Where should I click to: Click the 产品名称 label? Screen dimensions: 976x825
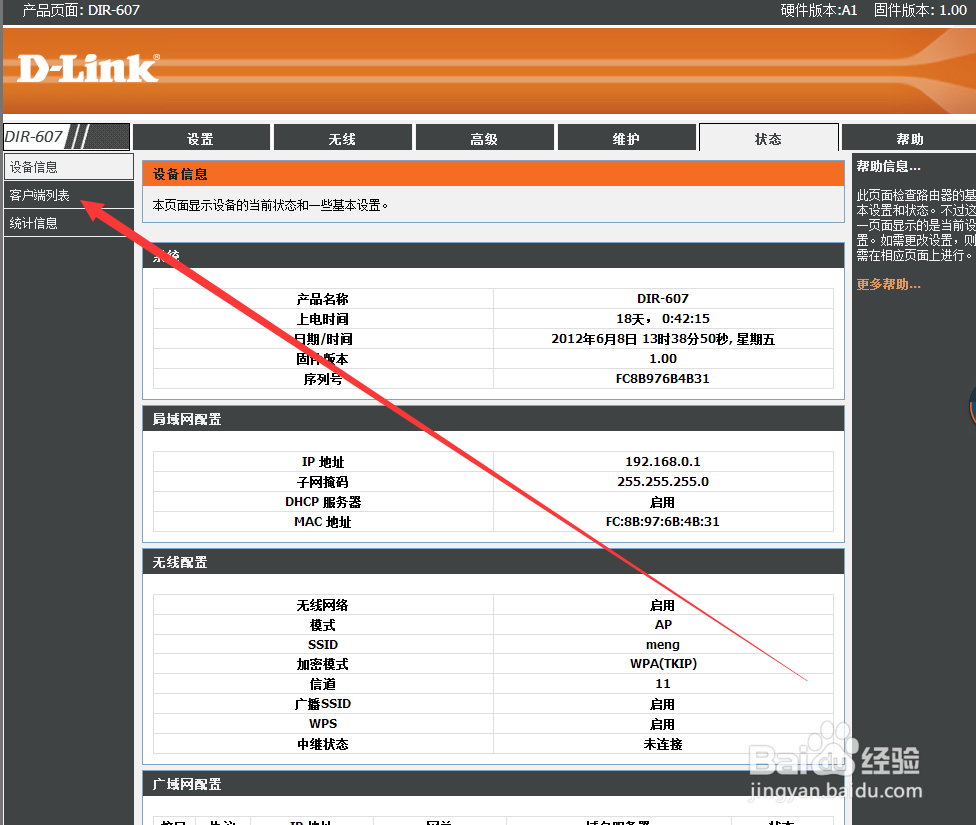tap(323, 299)
